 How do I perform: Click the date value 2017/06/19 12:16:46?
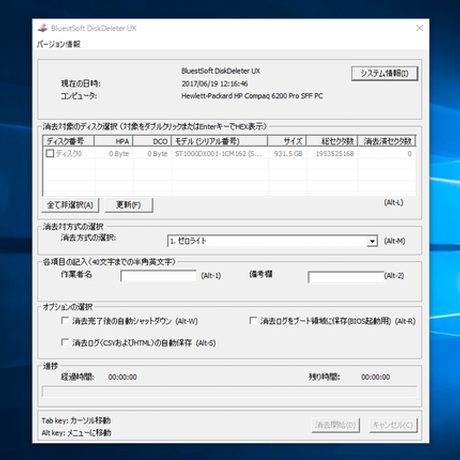click(215, 83)
